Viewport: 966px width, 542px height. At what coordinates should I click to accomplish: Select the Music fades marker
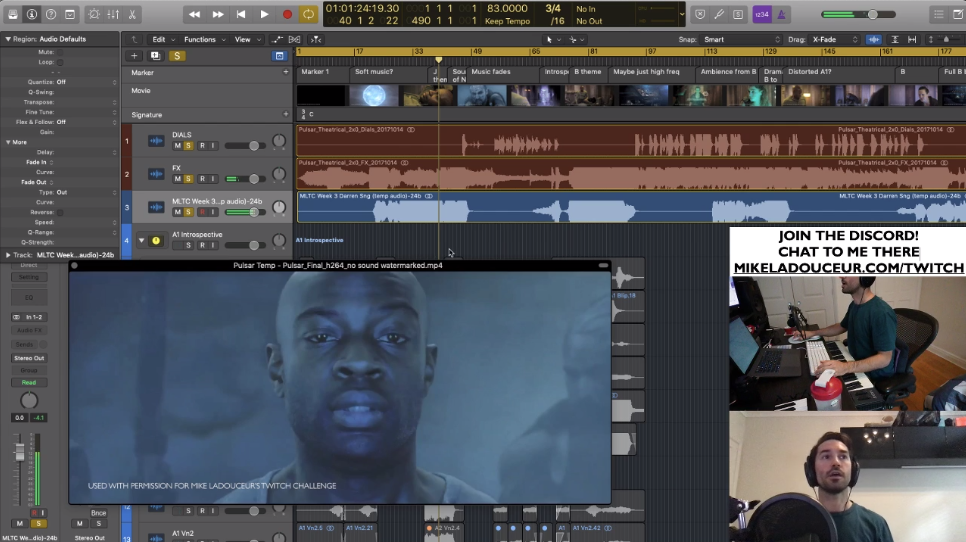(491, 71)
